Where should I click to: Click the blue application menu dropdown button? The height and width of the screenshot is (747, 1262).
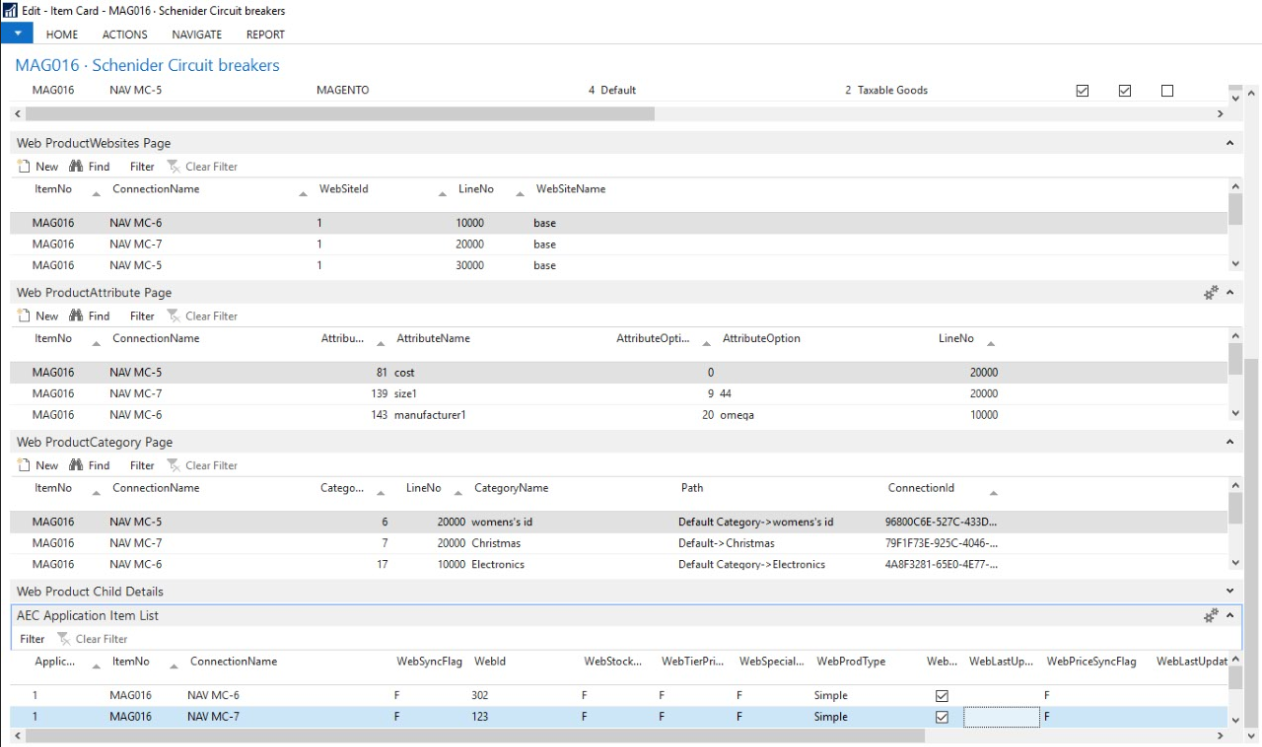tap(17, 33)
